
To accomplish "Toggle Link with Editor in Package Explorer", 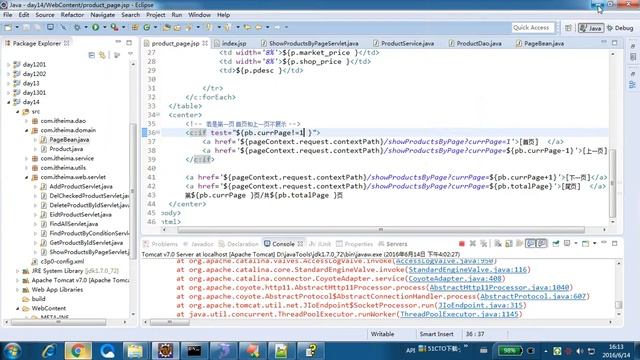I will (102, 55).
